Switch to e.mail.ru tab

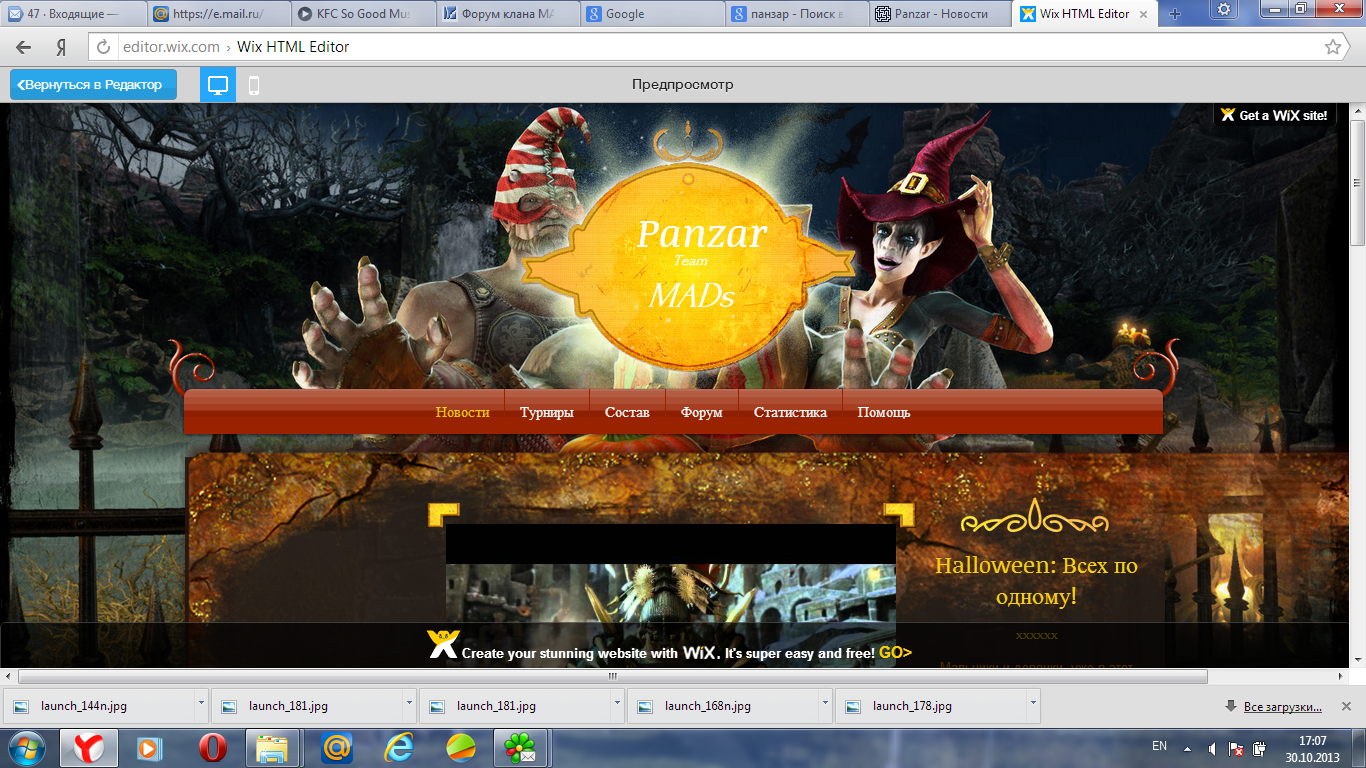(x=218, y=14)
